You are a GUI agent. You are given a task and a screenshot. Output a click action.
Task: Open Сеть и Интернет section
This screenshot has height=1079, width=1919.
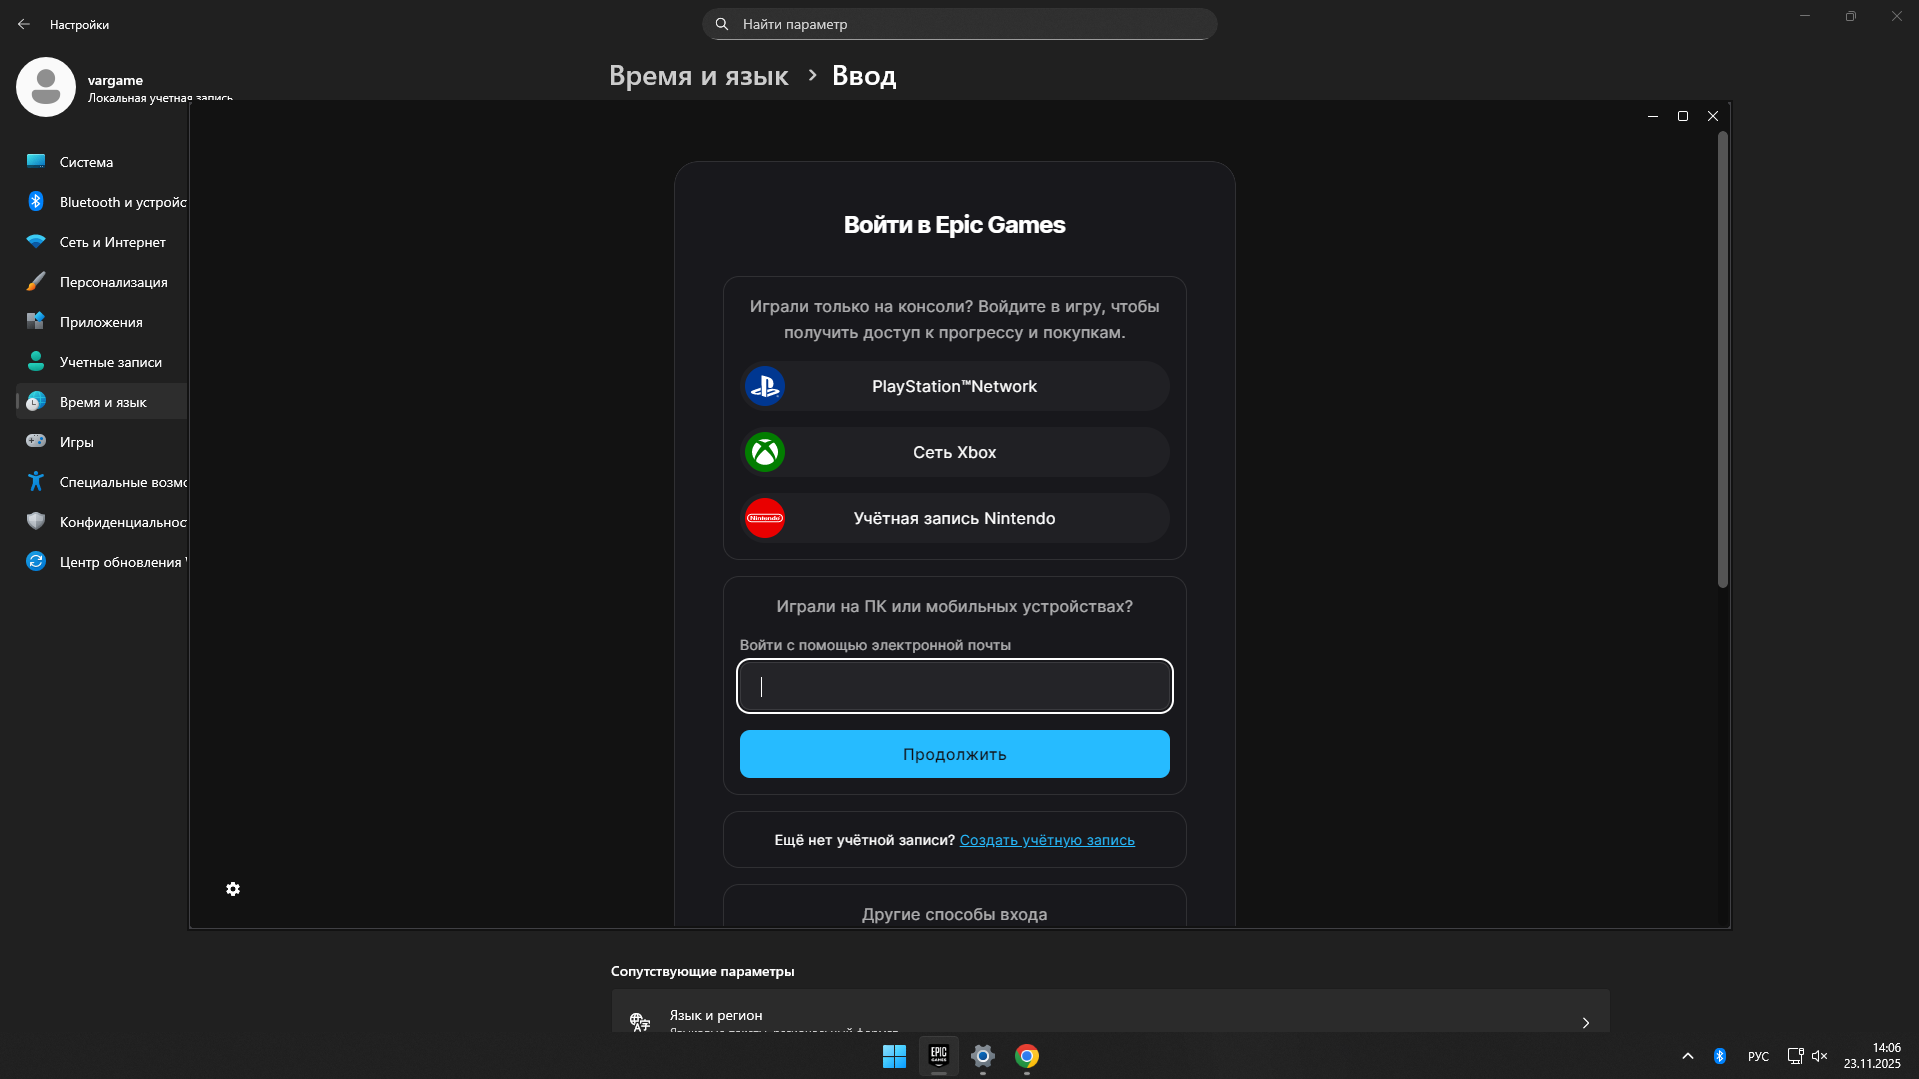tap(101, 242)
